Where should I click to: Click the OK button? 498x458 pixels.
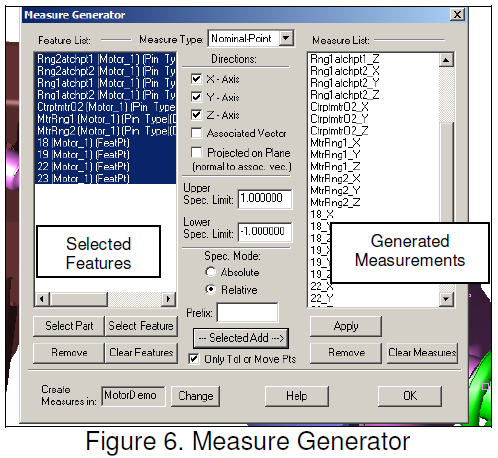coord(410,396)
